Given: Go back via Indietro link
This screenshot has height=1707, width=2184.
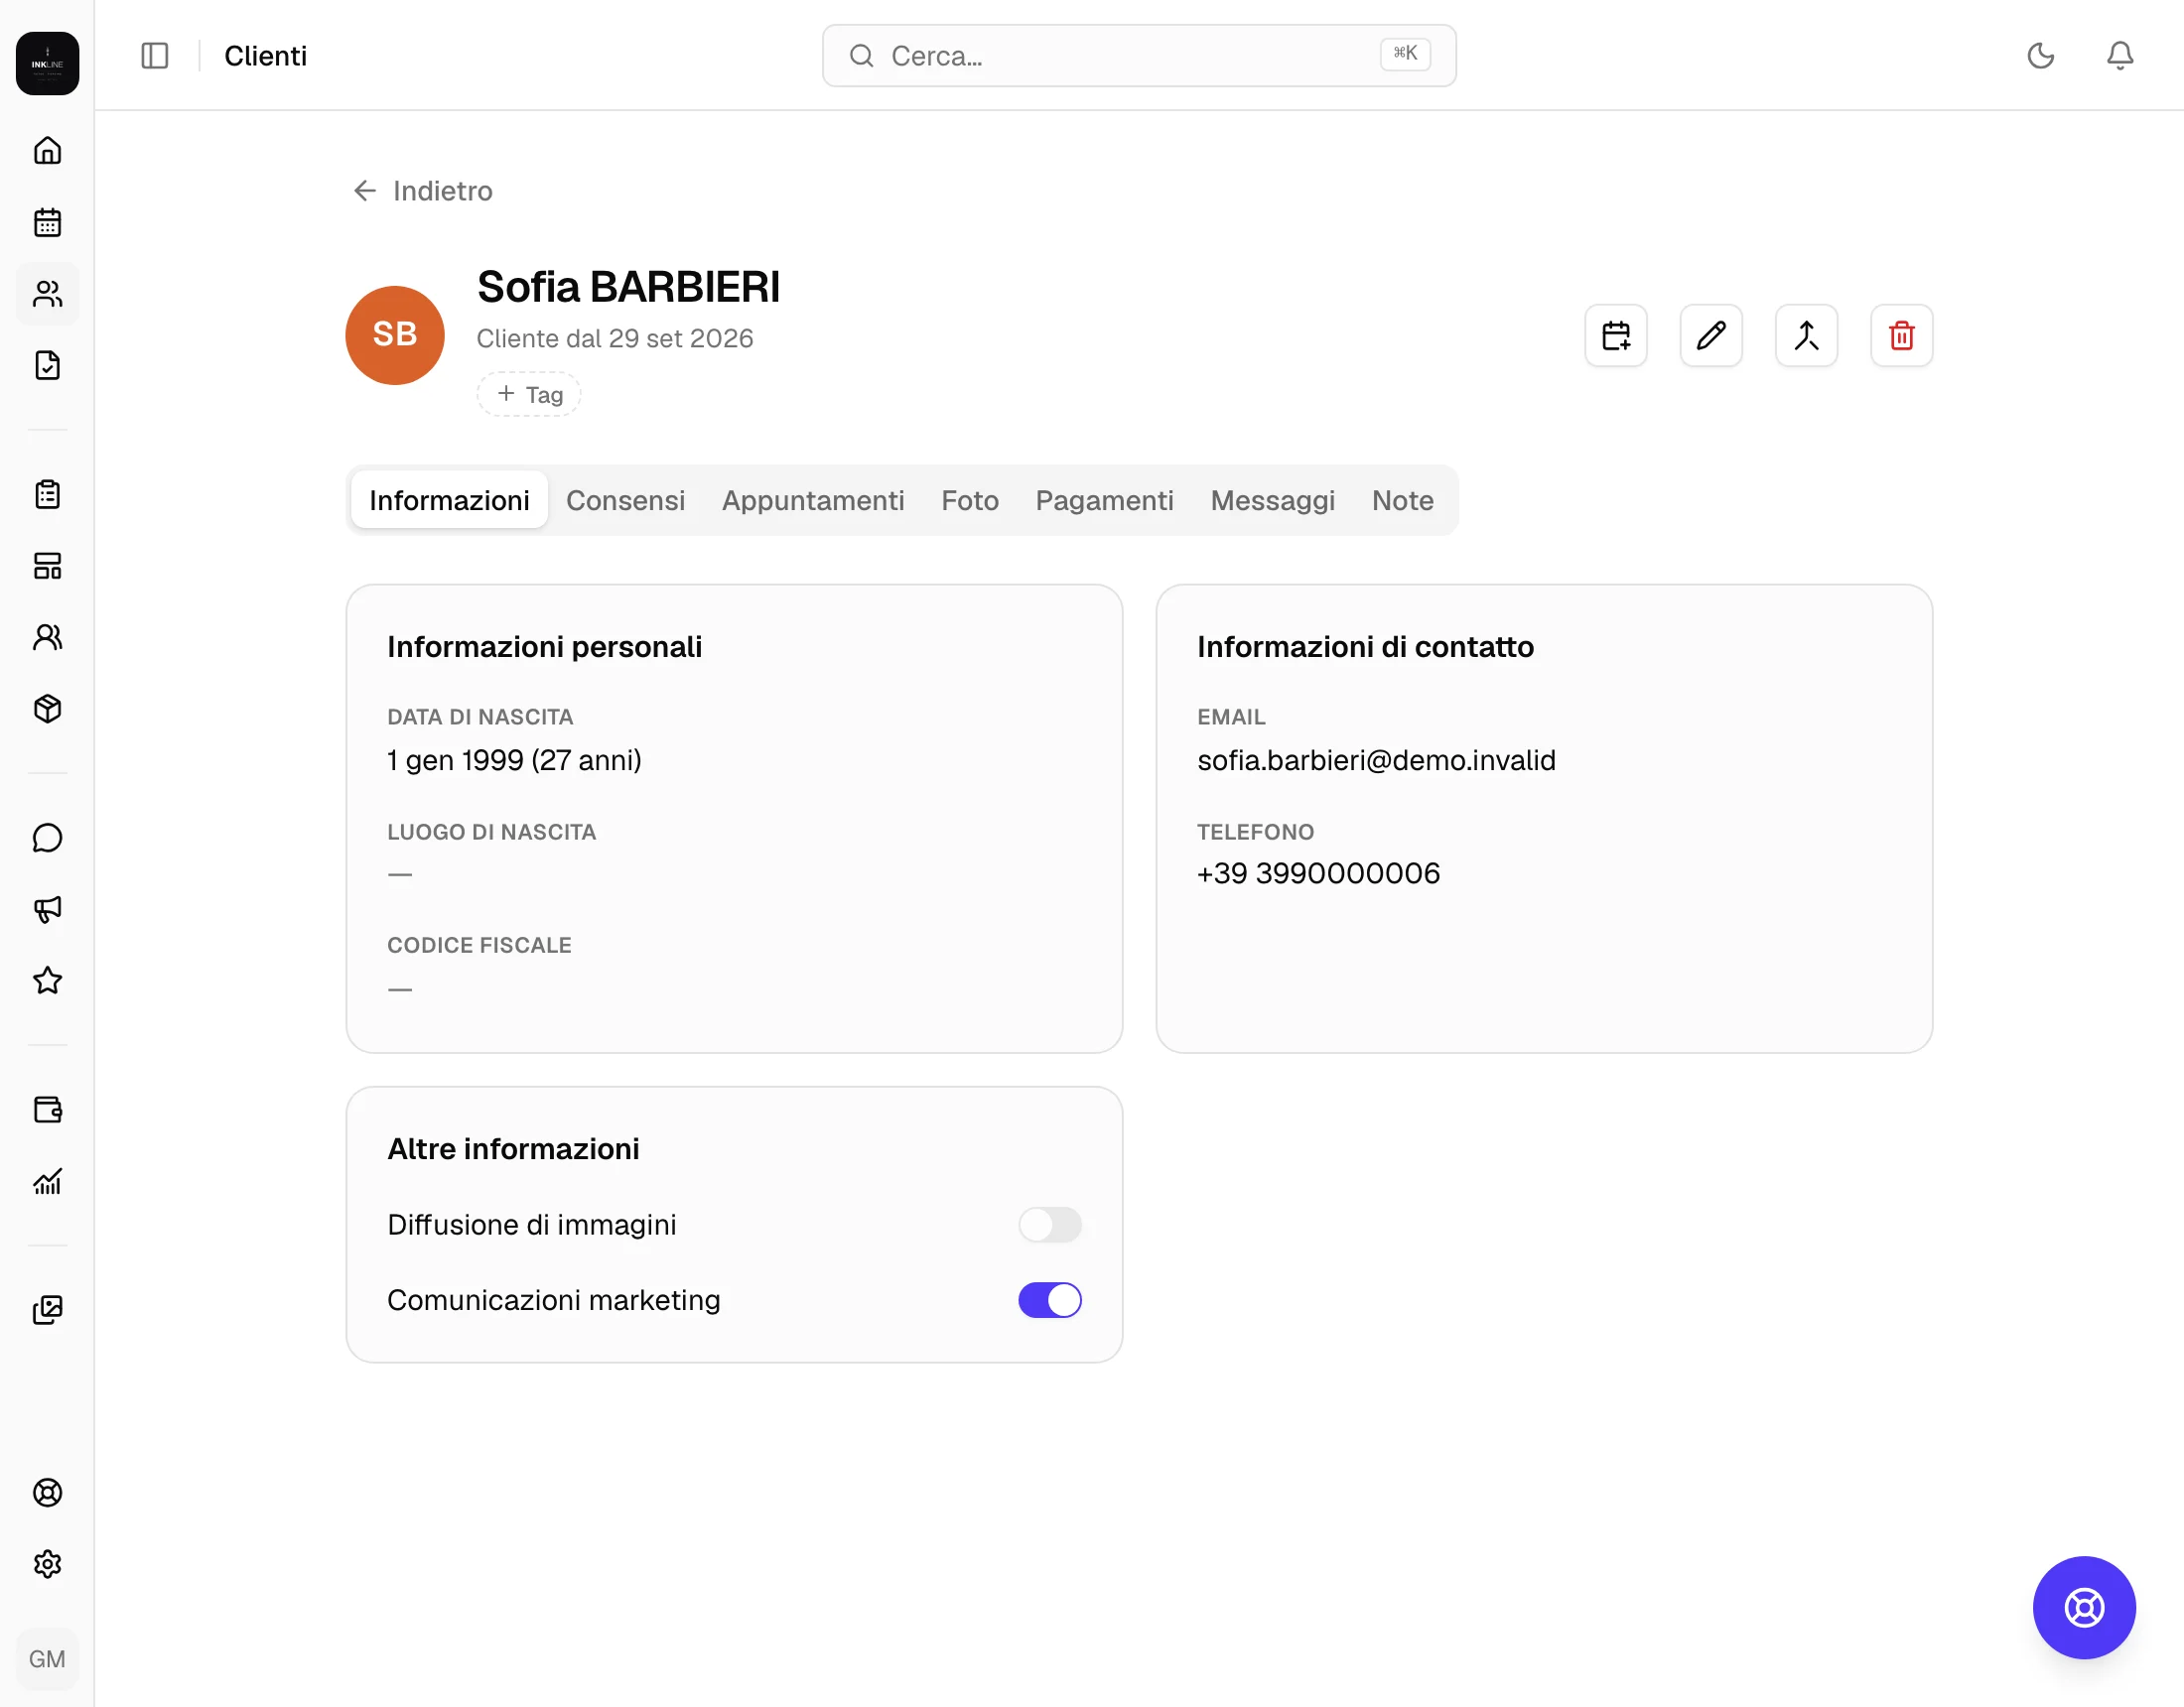Looking at the screenshot, I should point(423,190).
